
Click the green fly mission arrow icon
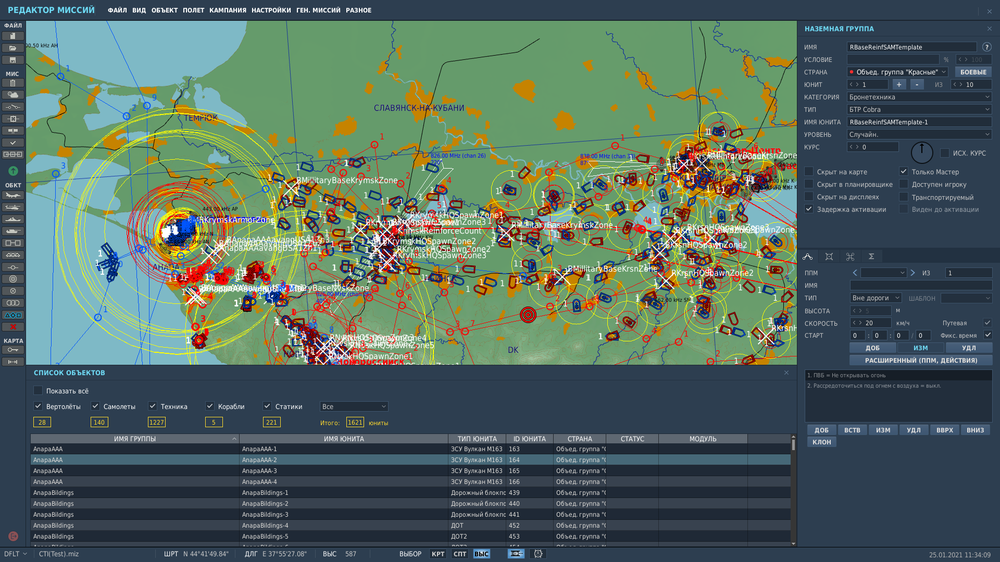click(13, 172)
